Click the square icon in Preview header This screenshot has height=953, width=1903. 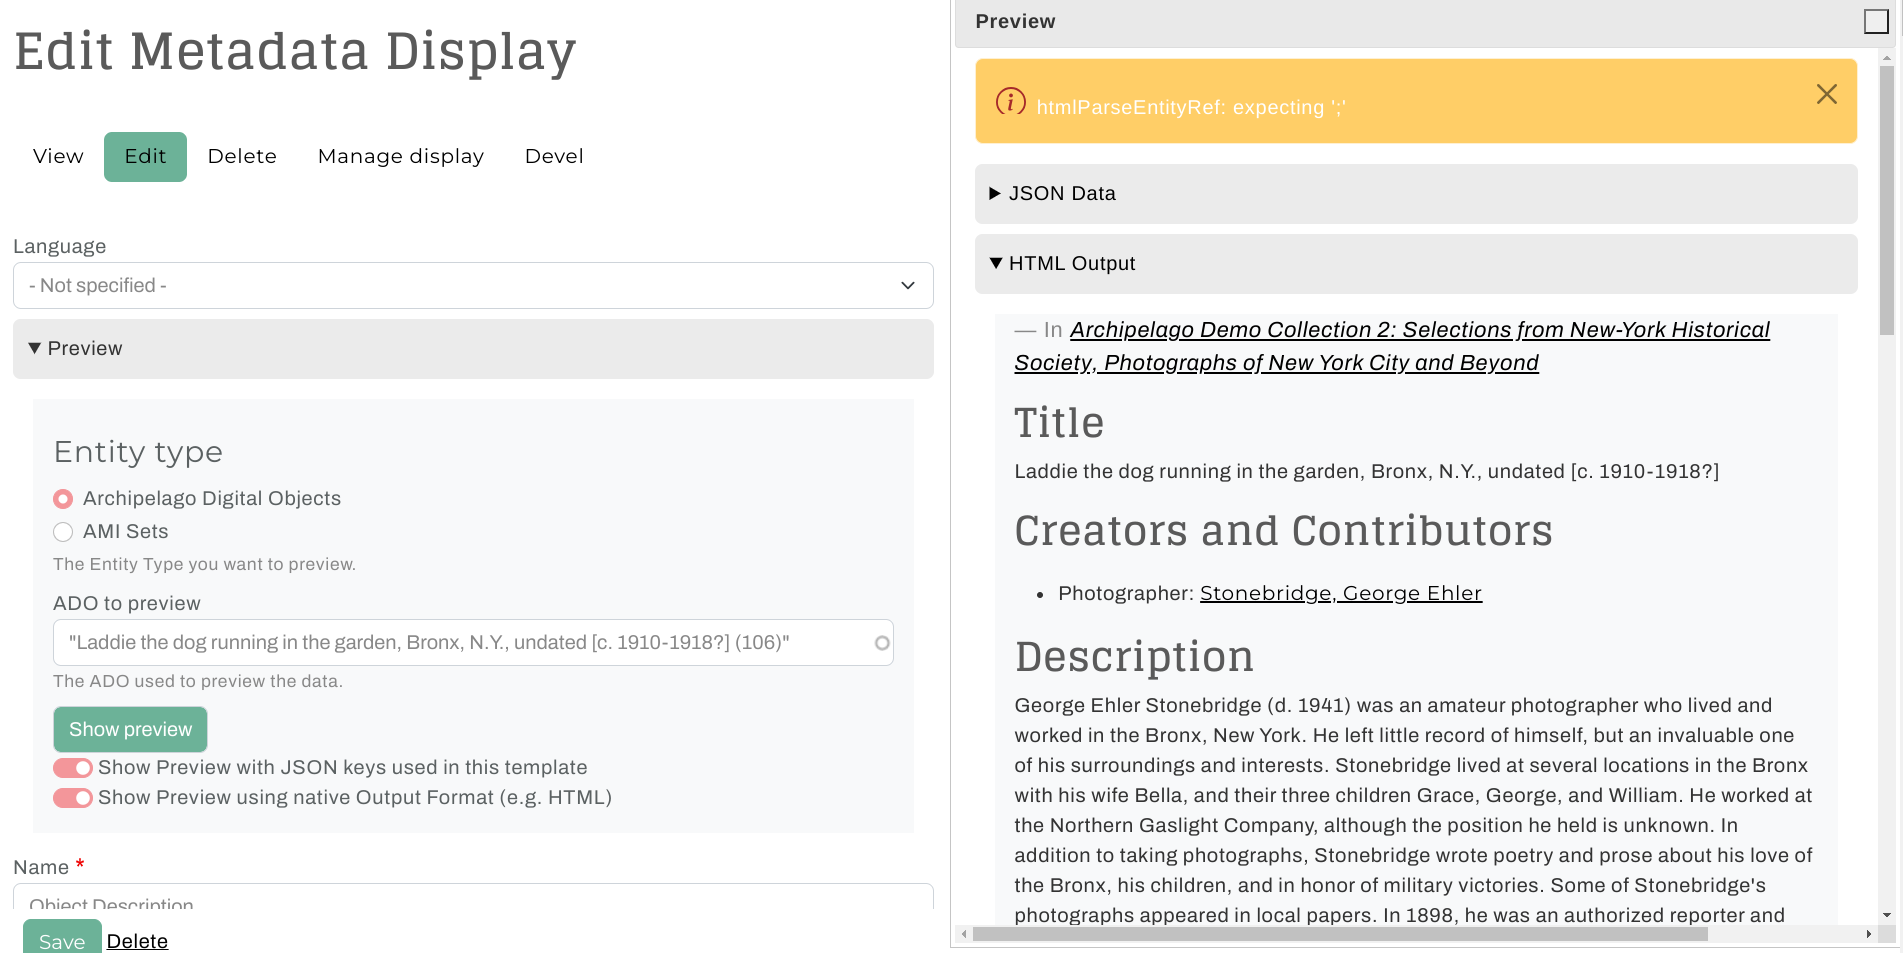pos(1875,22)
